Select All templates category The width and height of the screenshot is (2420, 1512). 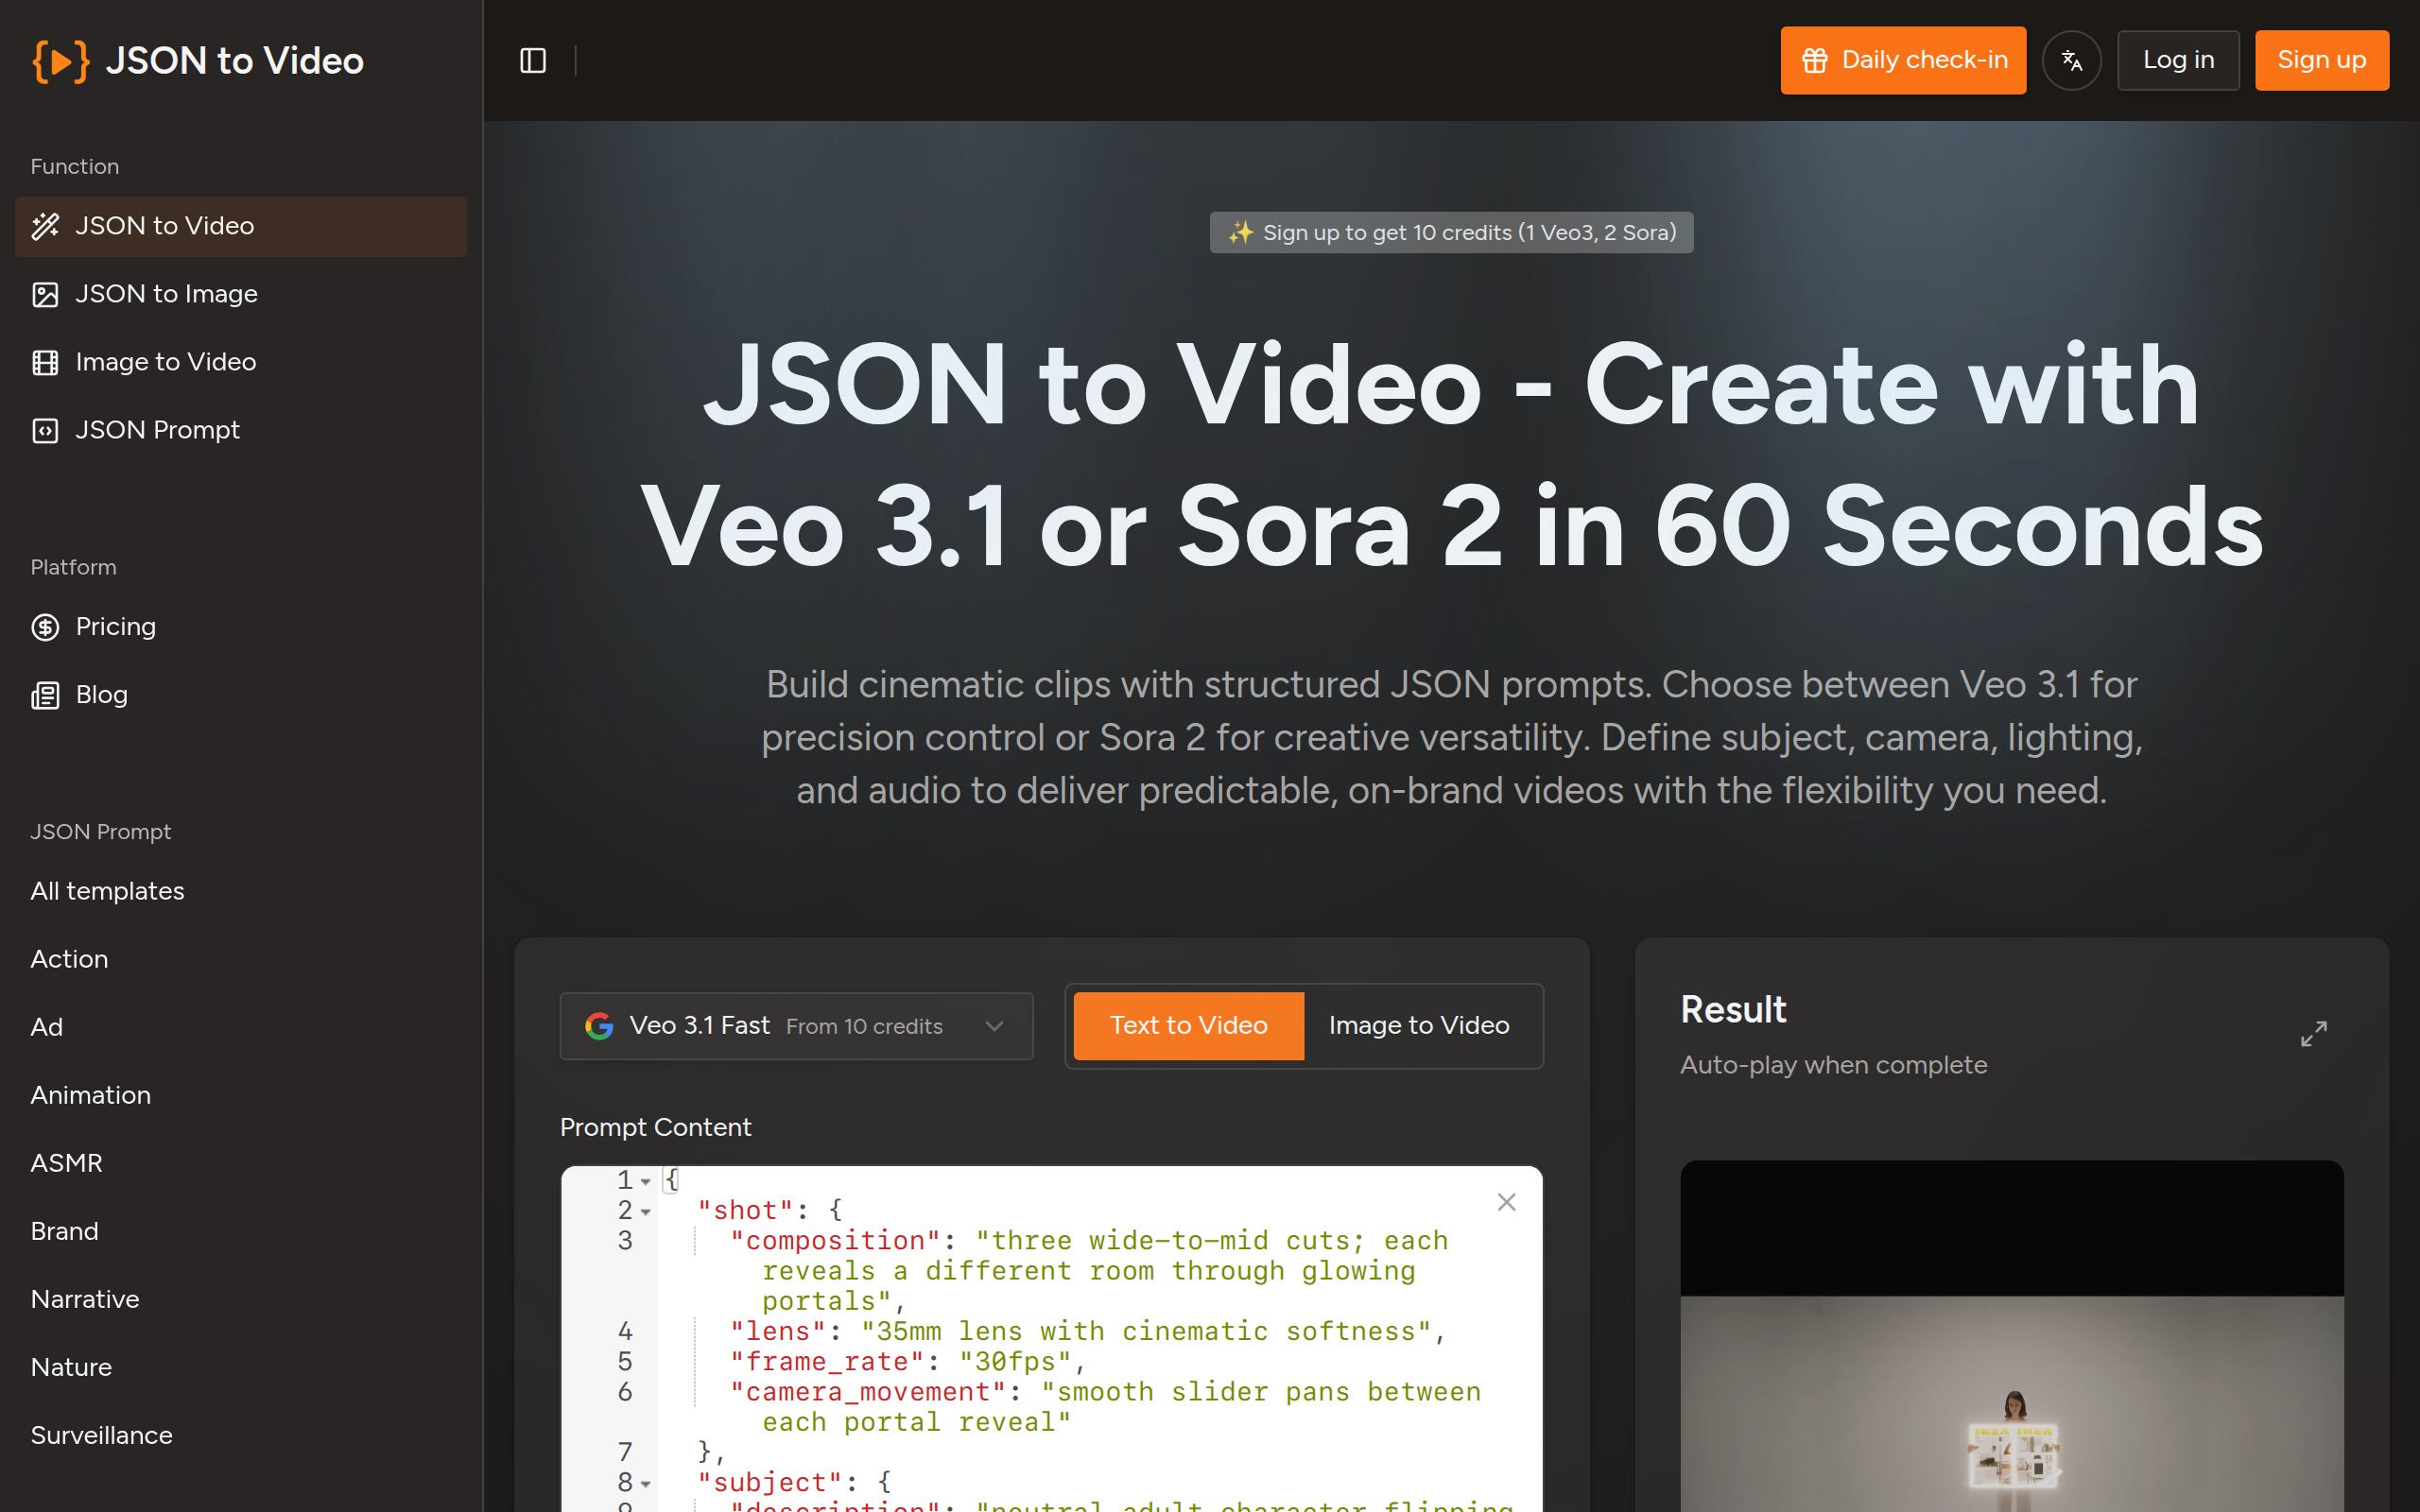[x=107, y=891]
